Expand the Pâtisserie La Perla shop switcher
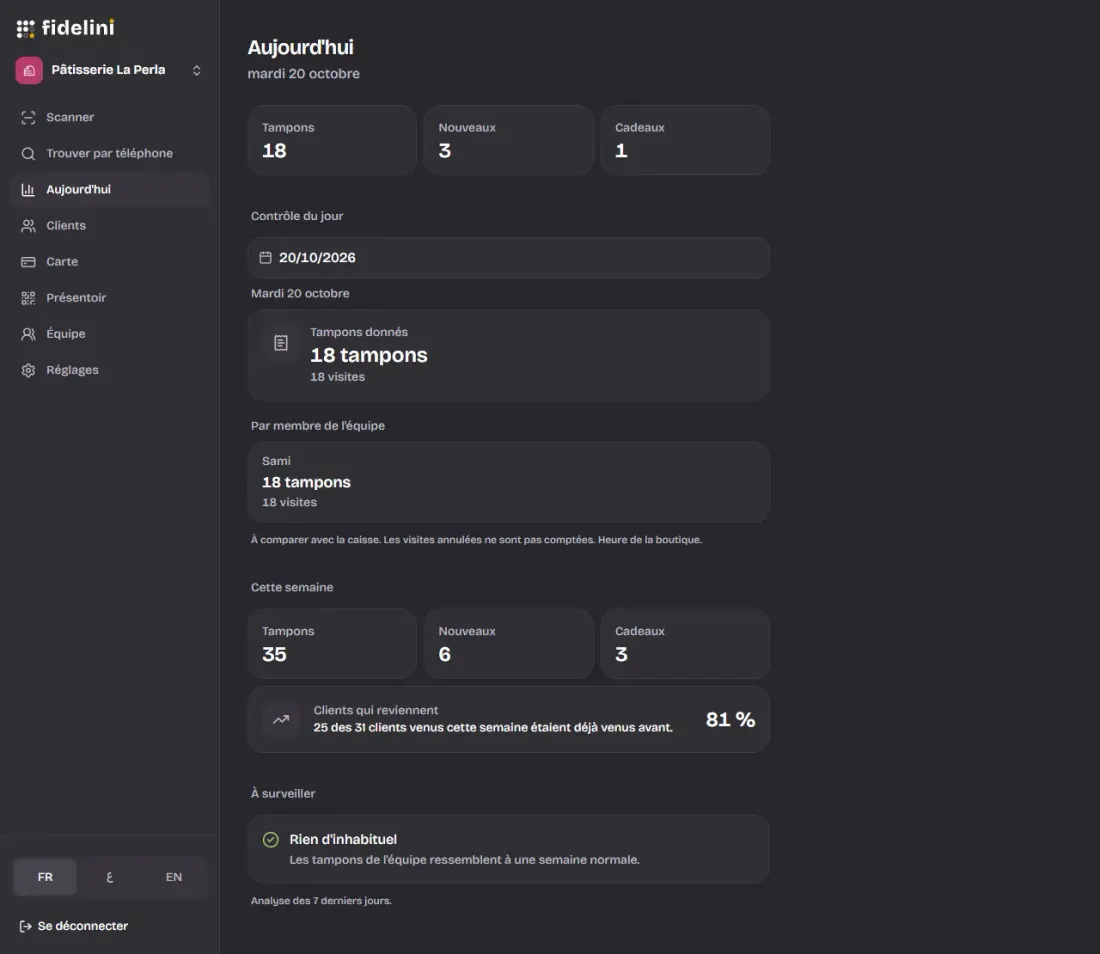The width and height of the screenshot is (1100, 954). (x=109, y=70)
